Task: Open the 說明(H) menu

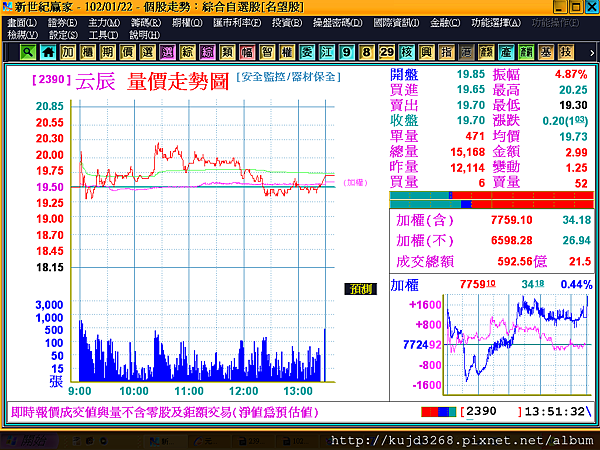Action: coord(144,35)
